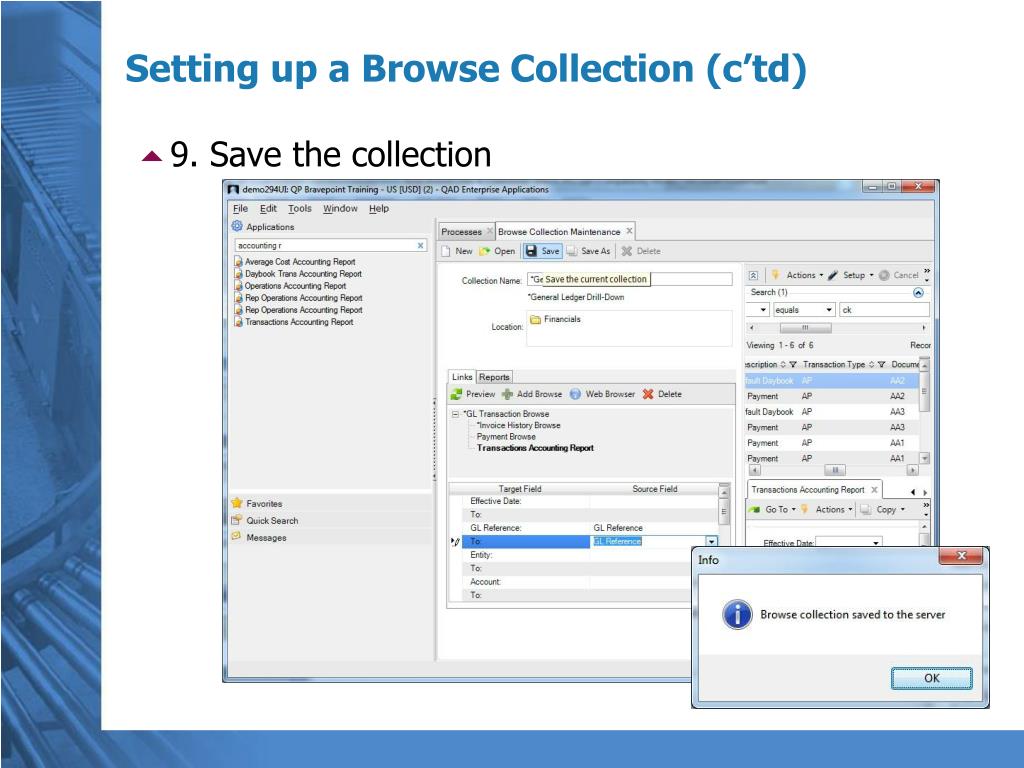Switch to the Reports tab
Screen dimensions: 1024x768
494,377
